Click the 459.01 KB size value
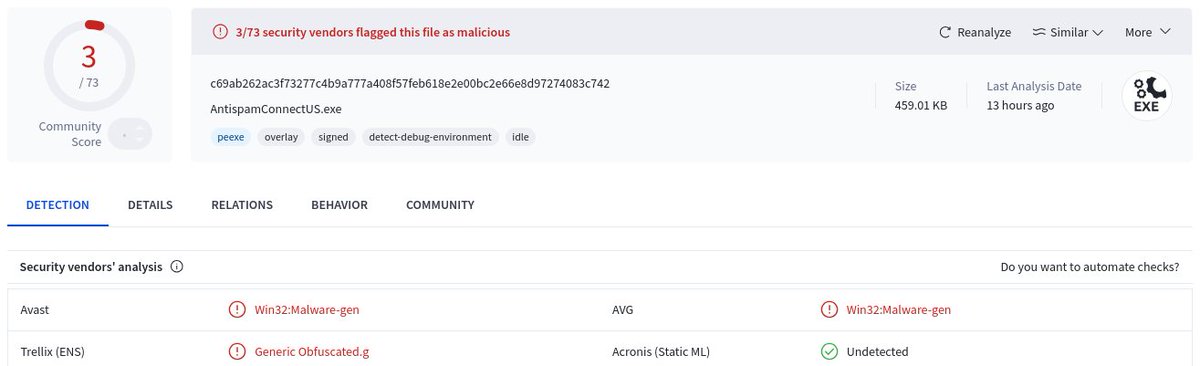Screen dimensions: 1200x366 point(921,105)
